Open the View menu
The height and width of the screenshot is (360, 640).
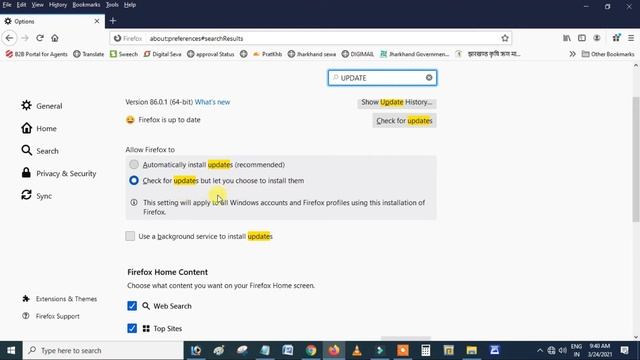click(37, 5)
